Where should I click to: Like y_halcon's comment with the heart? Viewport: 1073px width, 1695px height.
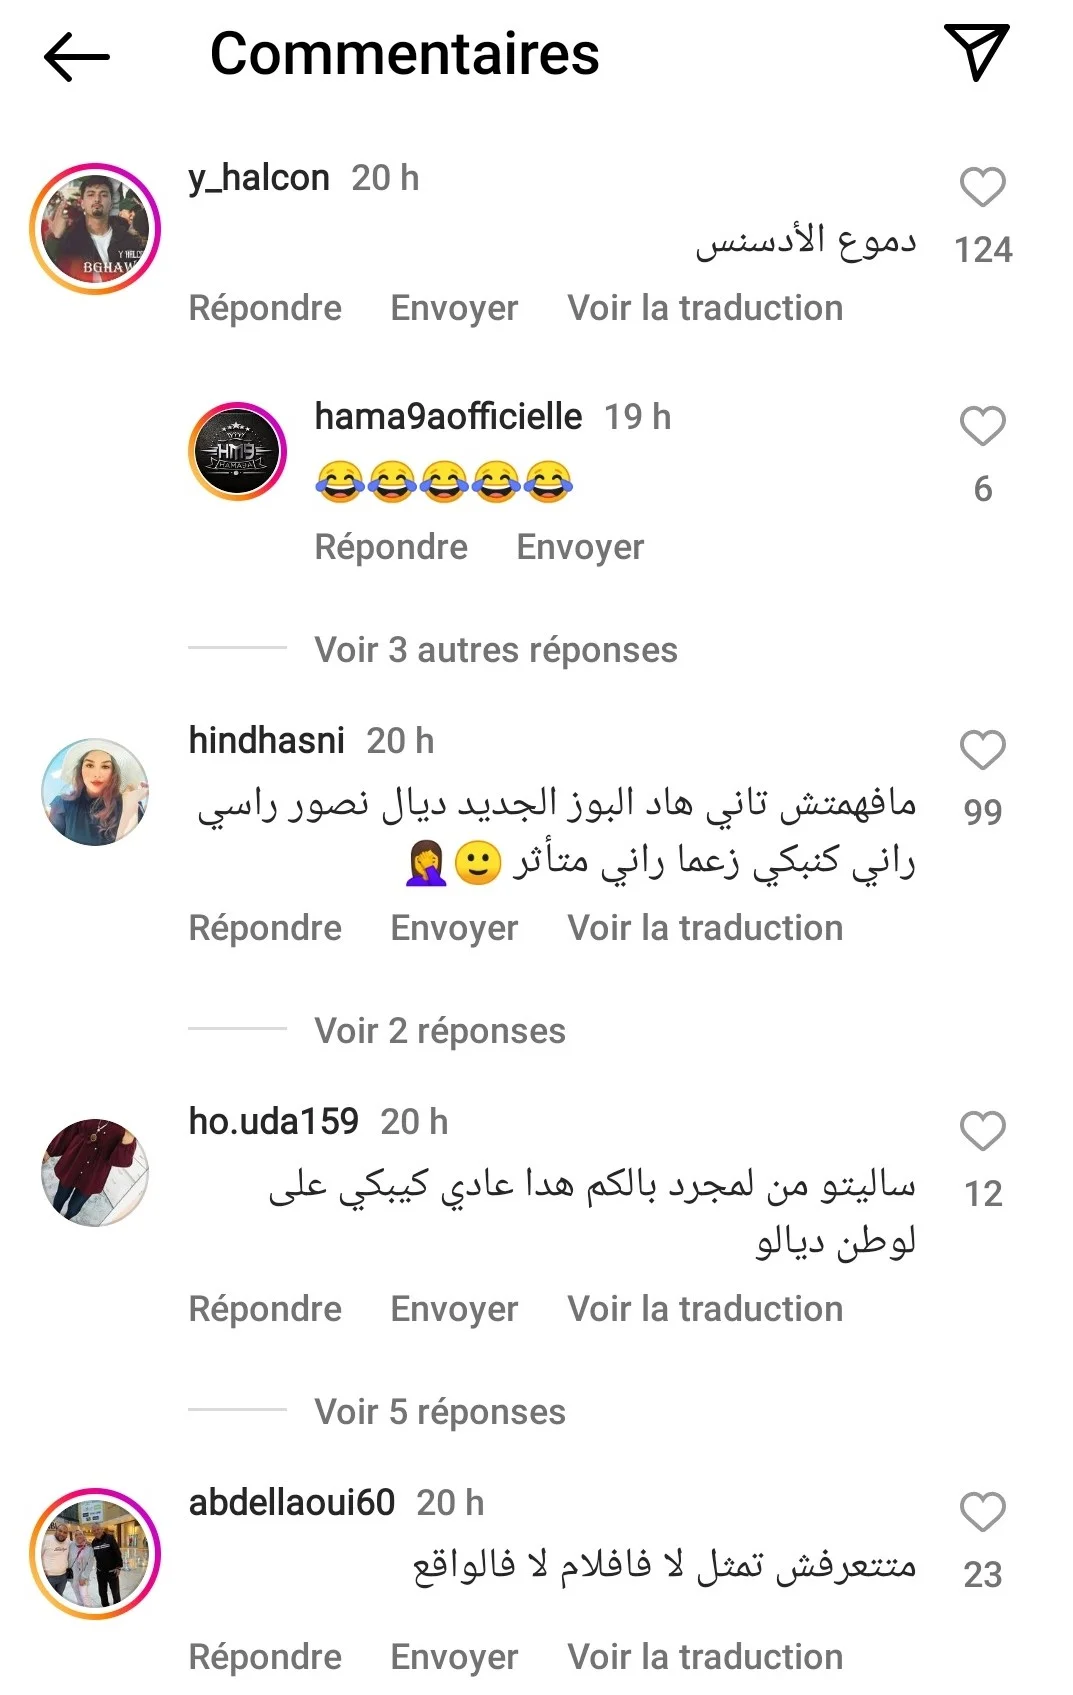point(982,187)
